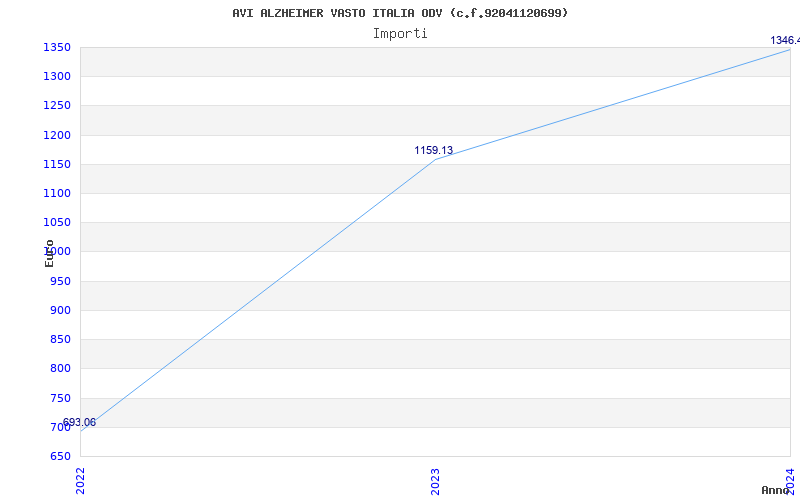This screenshot has height=500, width=800.
Task: Click the chart title AVI ALZHEIMER VASTO ITALIA ODV
Action: tap(400, 13)
